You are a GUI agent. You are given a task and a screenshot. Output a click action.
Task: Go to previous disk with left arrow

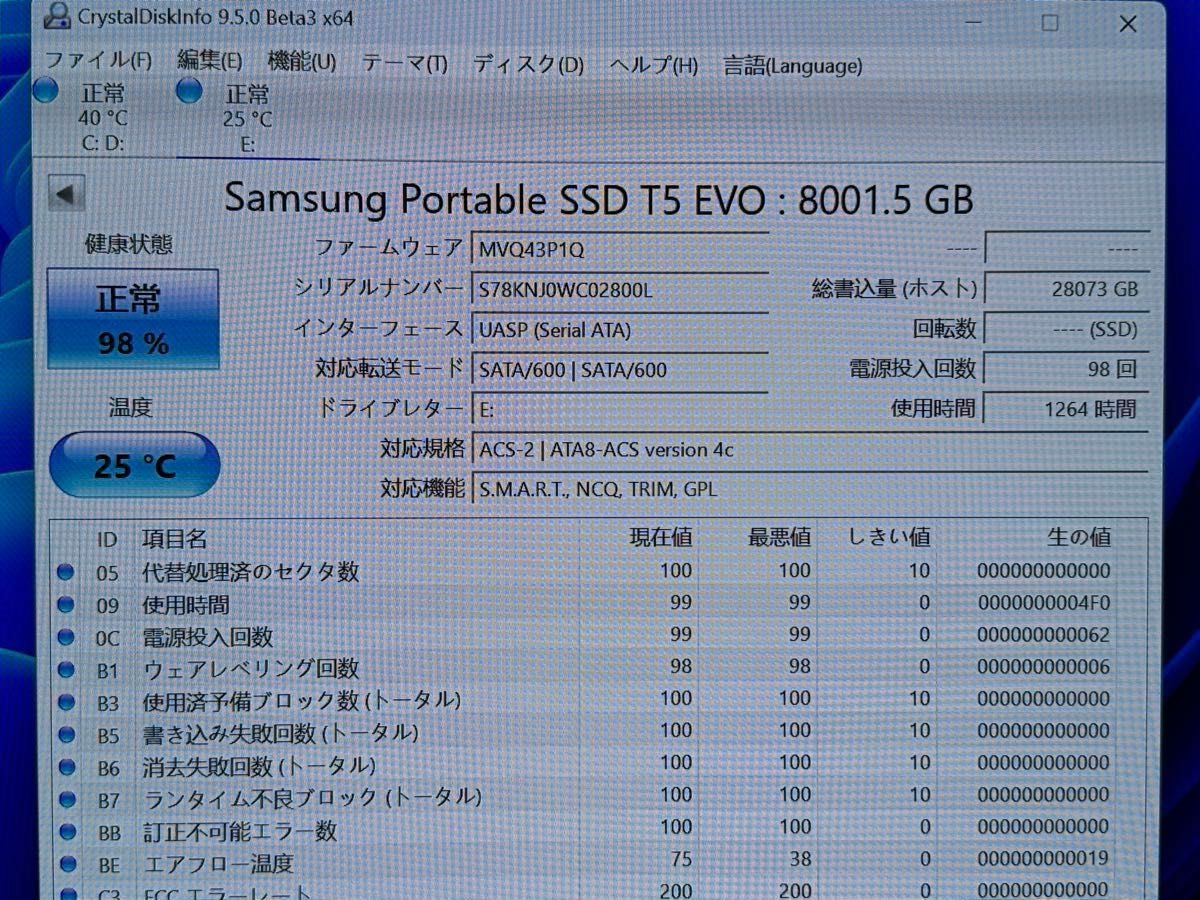click(x=66, y=194)
